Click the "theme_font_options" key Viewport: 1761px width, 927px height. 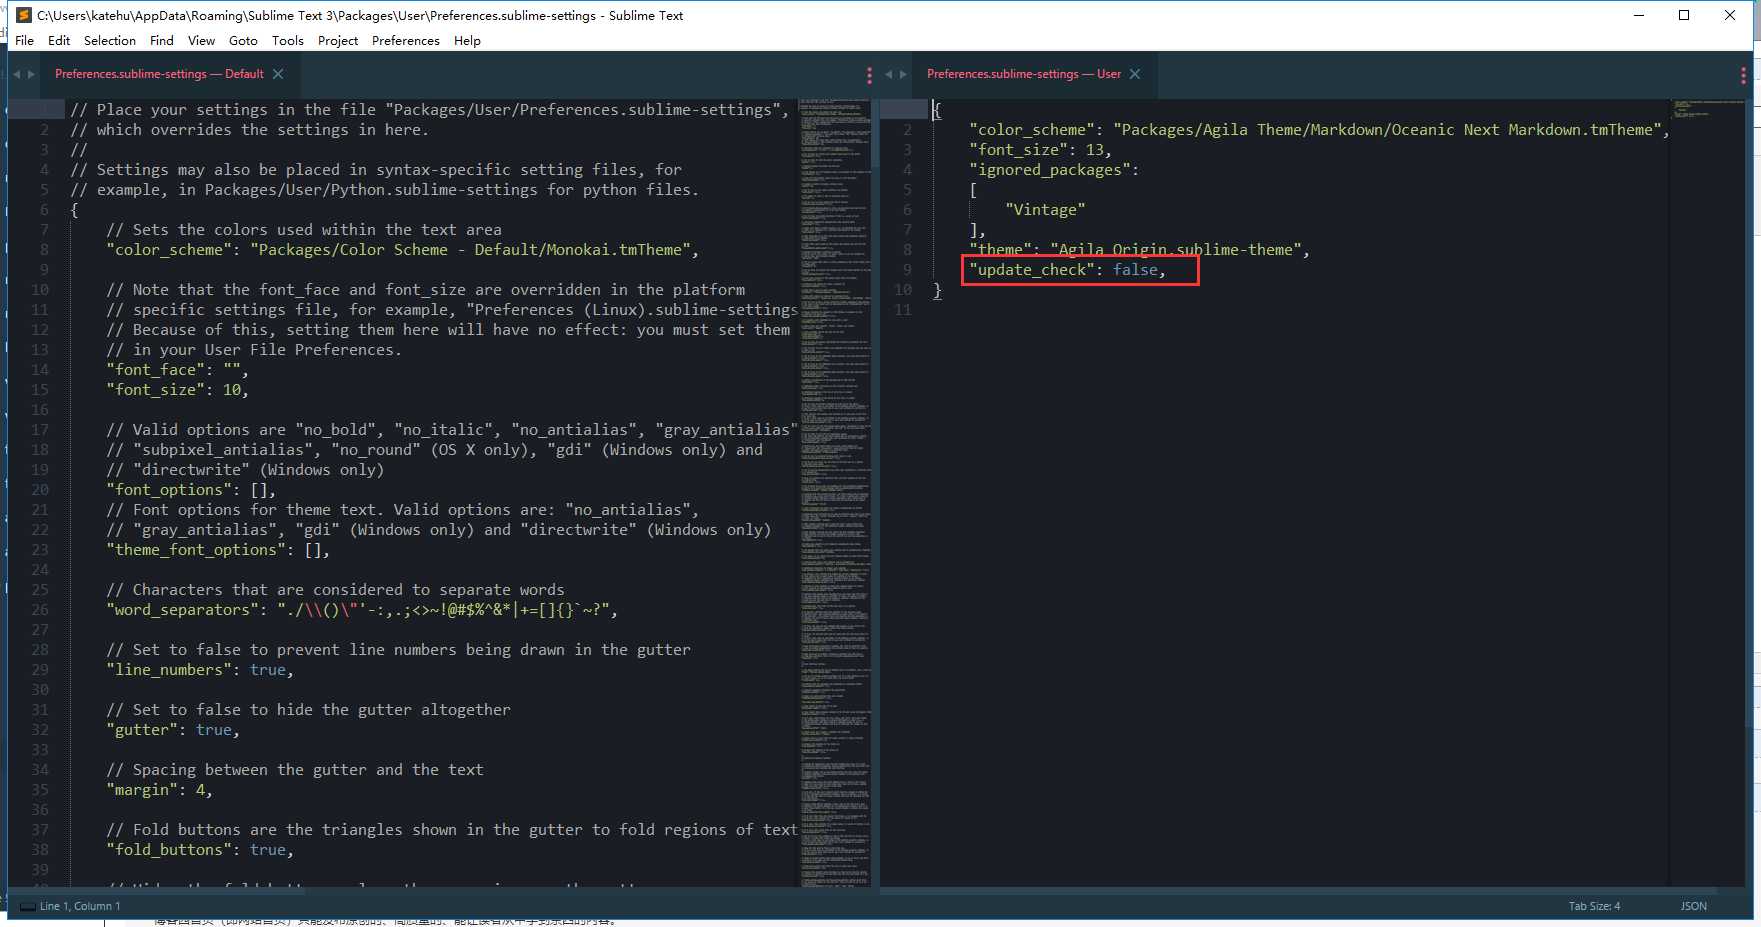pyautogui.click(x=196, y=550)
